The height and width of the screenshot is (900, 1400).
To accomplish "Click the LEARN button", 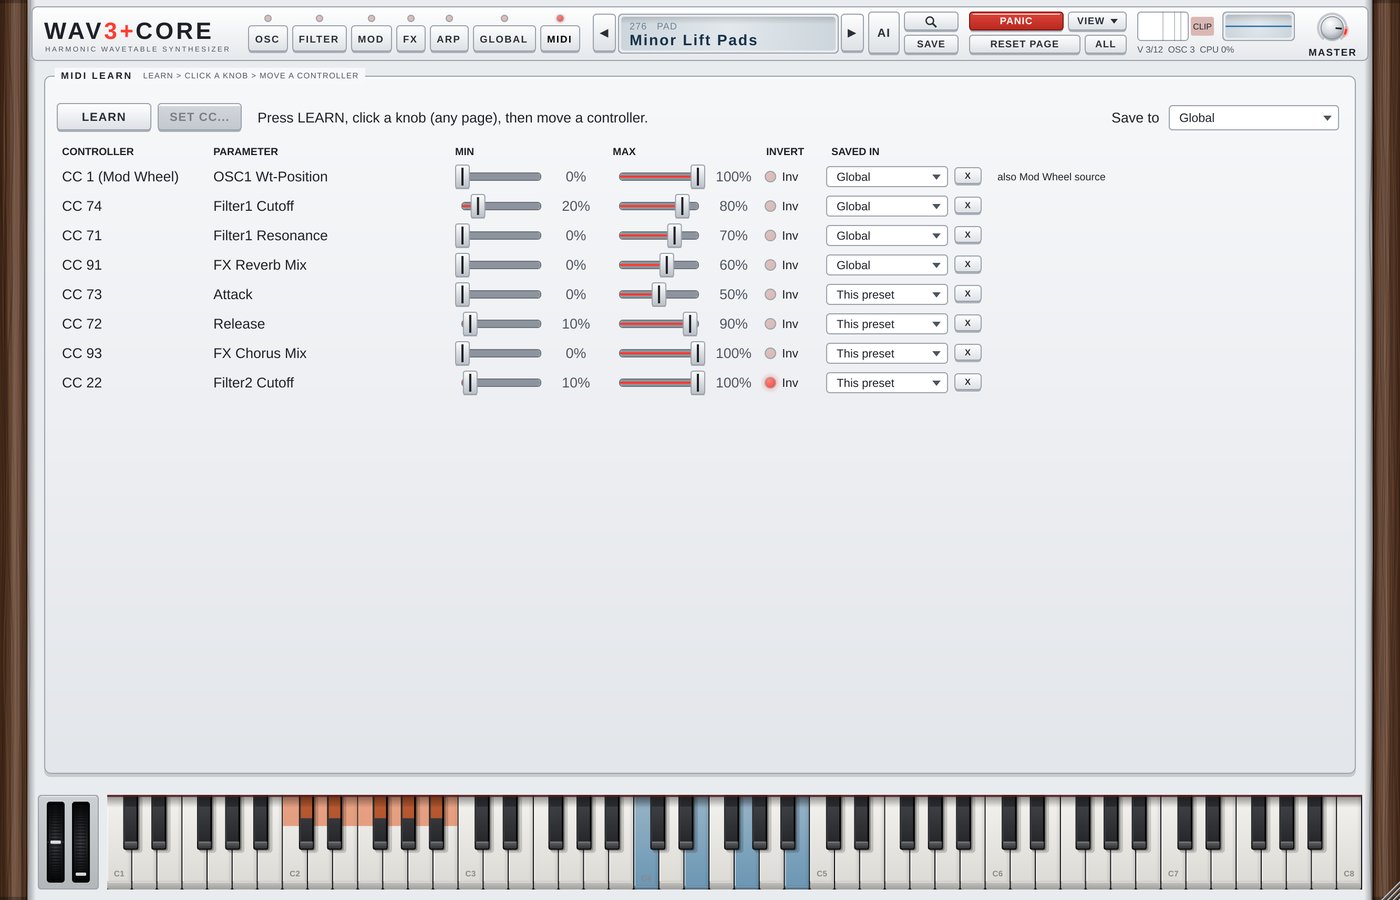I will pyautogui.click(x=104, y=117).
